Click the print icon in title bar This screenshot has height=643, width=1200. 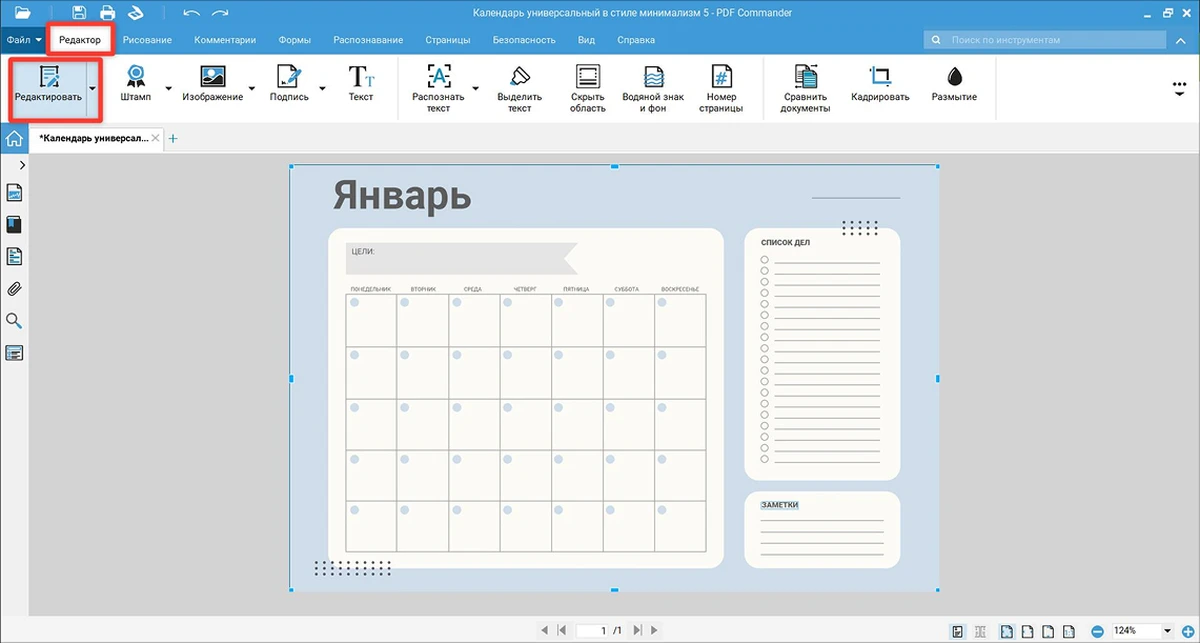[x=103, y=13]
